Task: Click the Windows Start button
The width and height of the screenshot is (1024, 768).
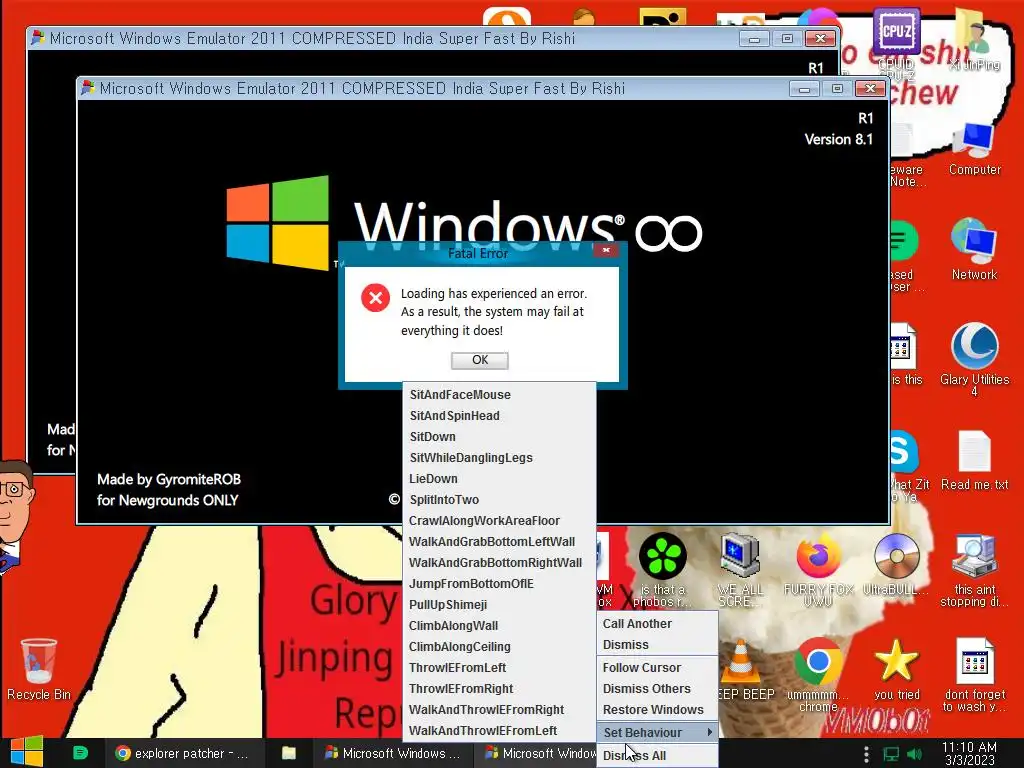Action: [26, 752]
